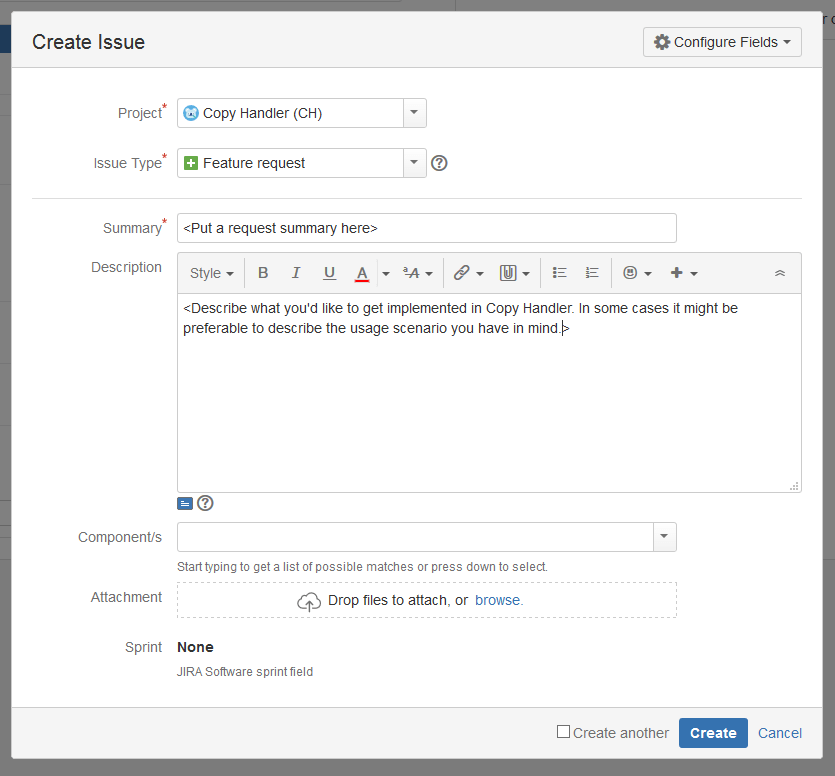This screenshot has height=776, width=835.
Task: Open the emoji insert menu
Action: pyautogui.click(x=631, y=272)
